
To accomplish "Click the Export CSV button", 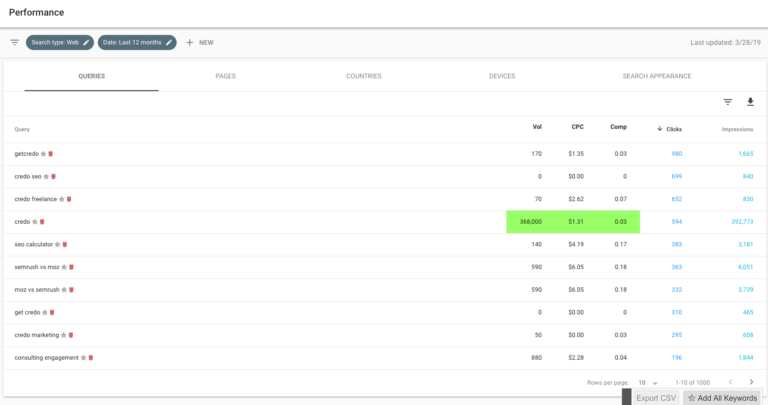I will pos(656,398).
